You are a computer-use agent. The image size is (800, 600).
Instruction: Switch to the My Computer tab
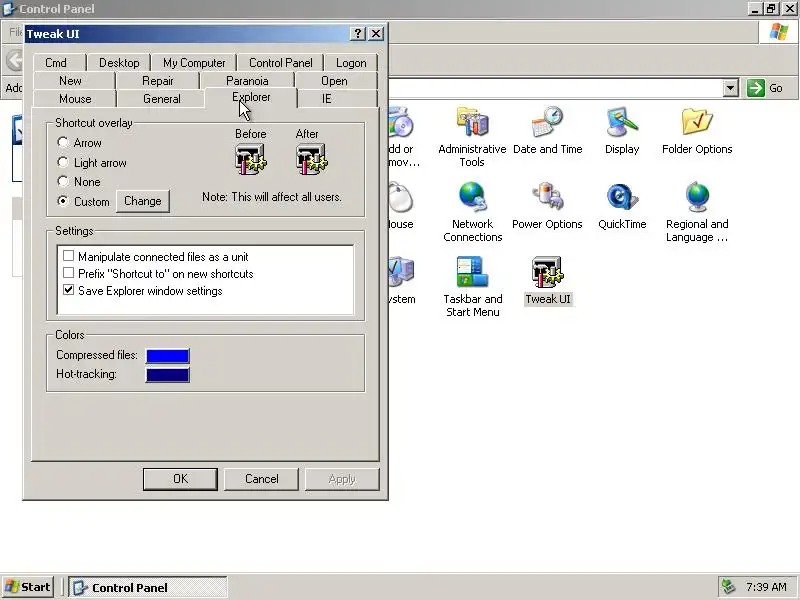194,62
